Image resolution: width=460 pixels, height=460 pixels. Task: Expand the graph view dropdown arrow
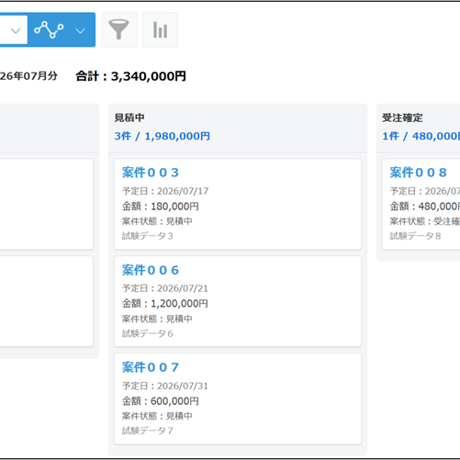coord(80,31)
